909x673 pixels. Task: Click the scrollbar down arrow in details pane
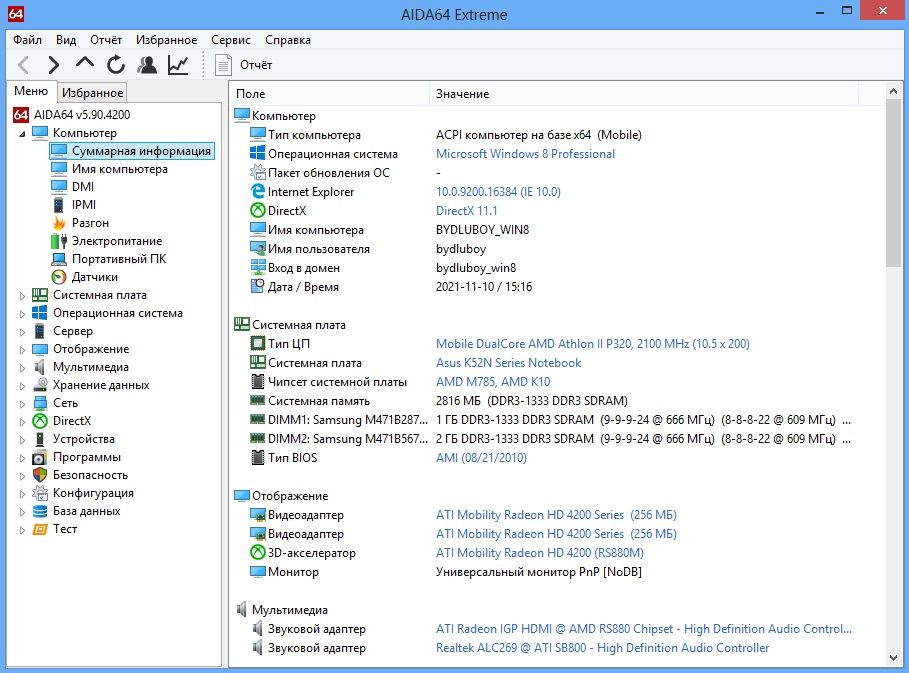click(893, 657)
